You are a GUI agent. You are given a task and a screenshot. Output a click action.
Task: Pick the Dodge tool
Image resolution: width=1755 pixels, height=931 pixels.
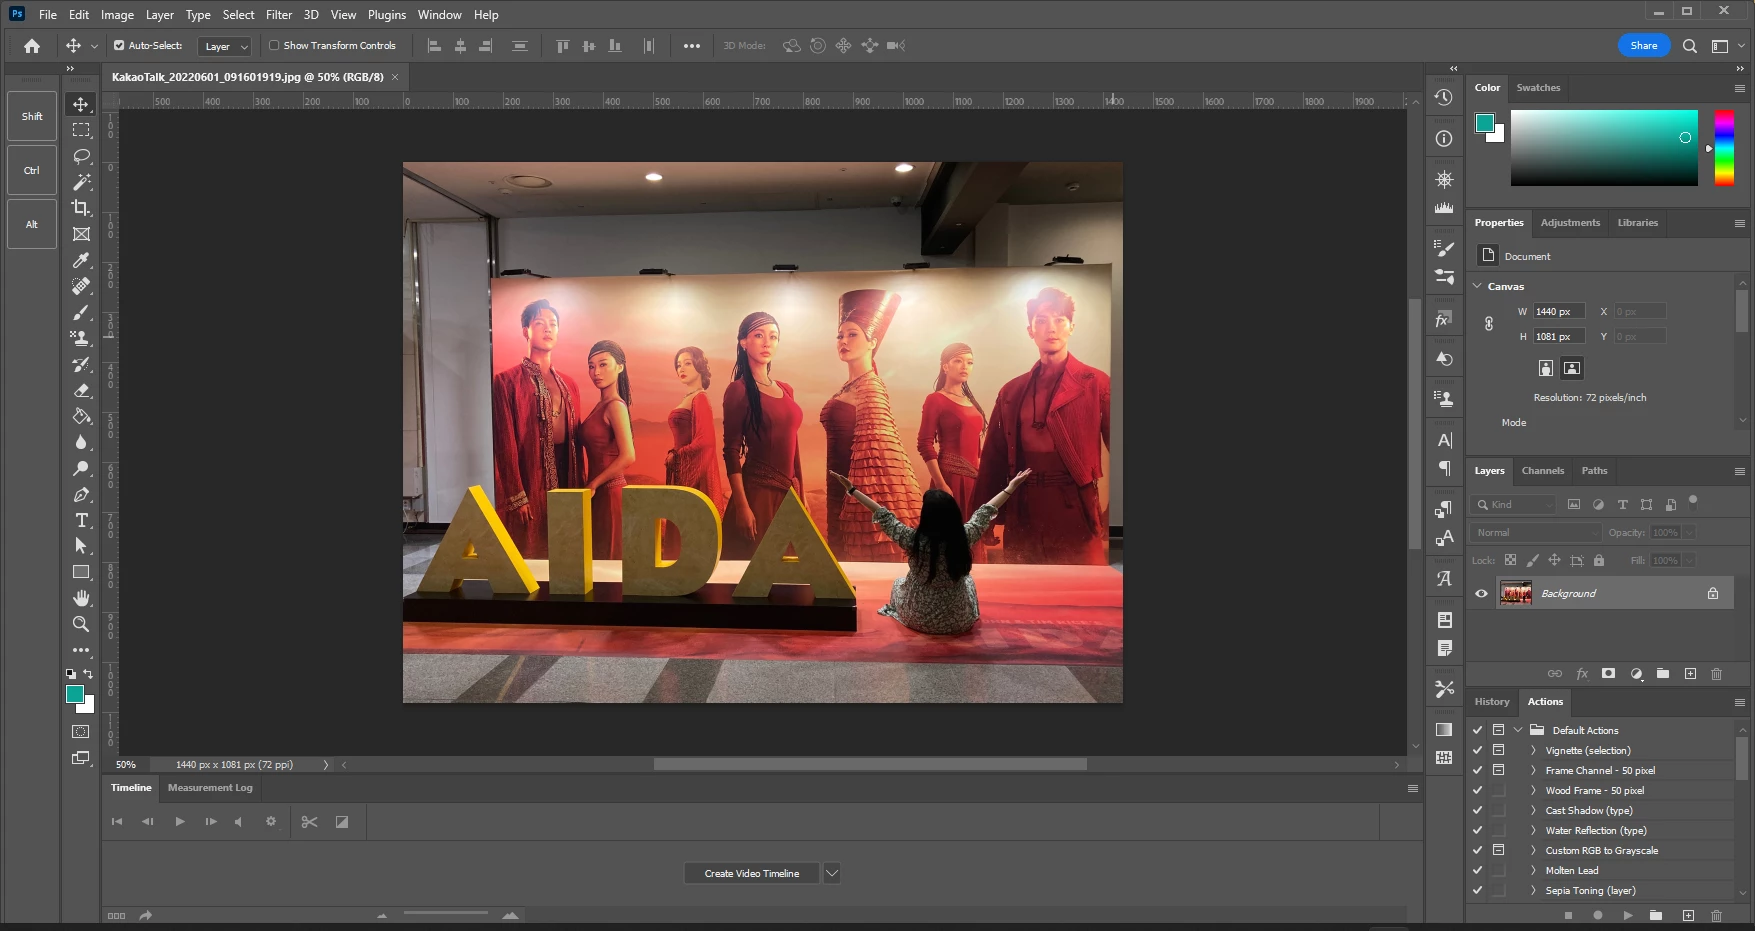click(x=81, y=468)
